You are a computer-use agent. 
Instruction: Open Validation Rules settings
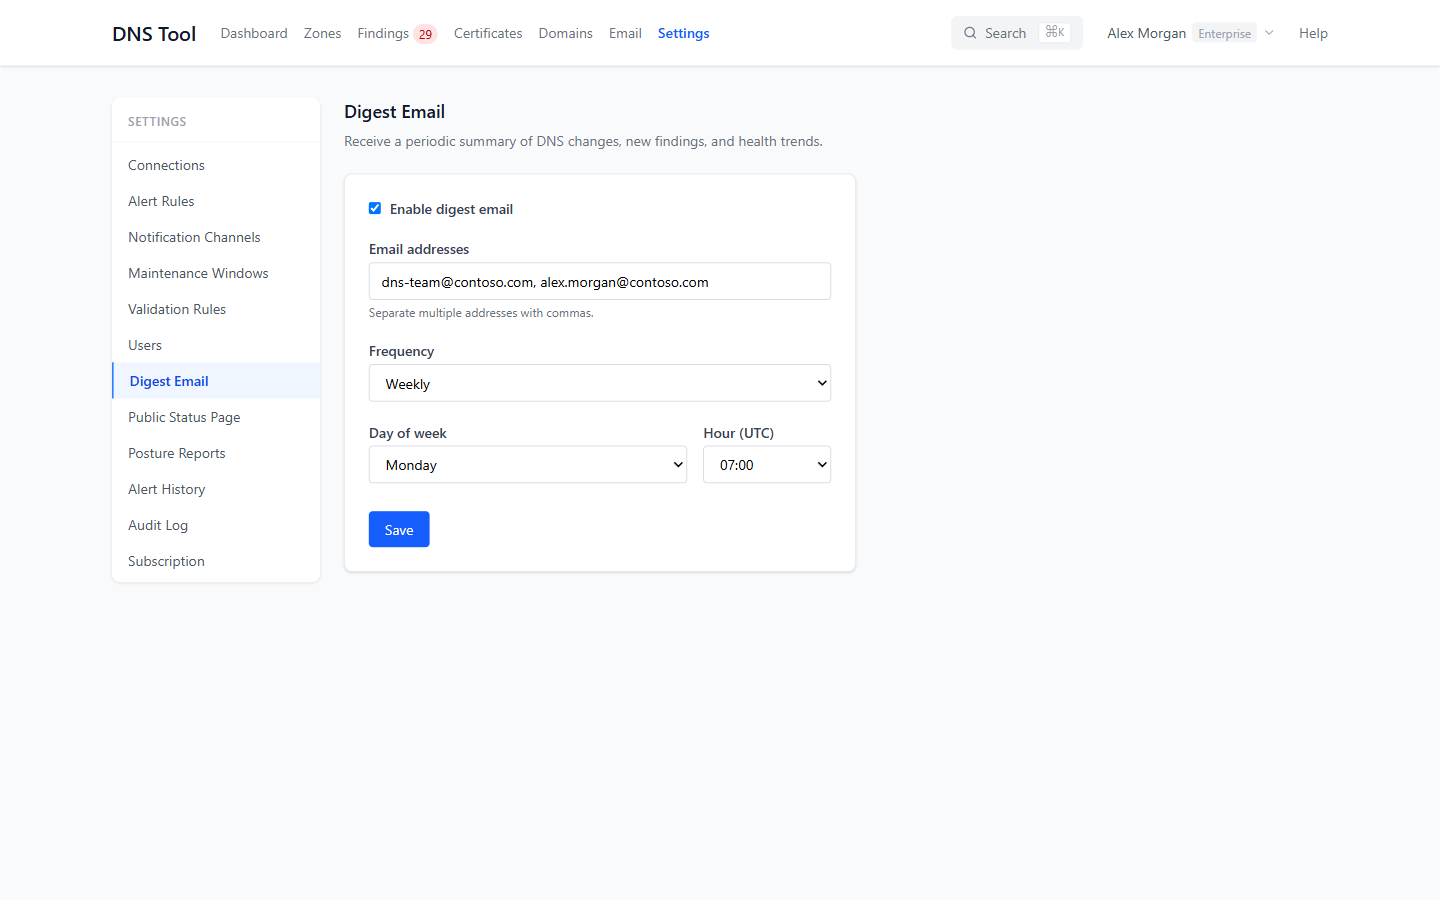click(216, 309)
